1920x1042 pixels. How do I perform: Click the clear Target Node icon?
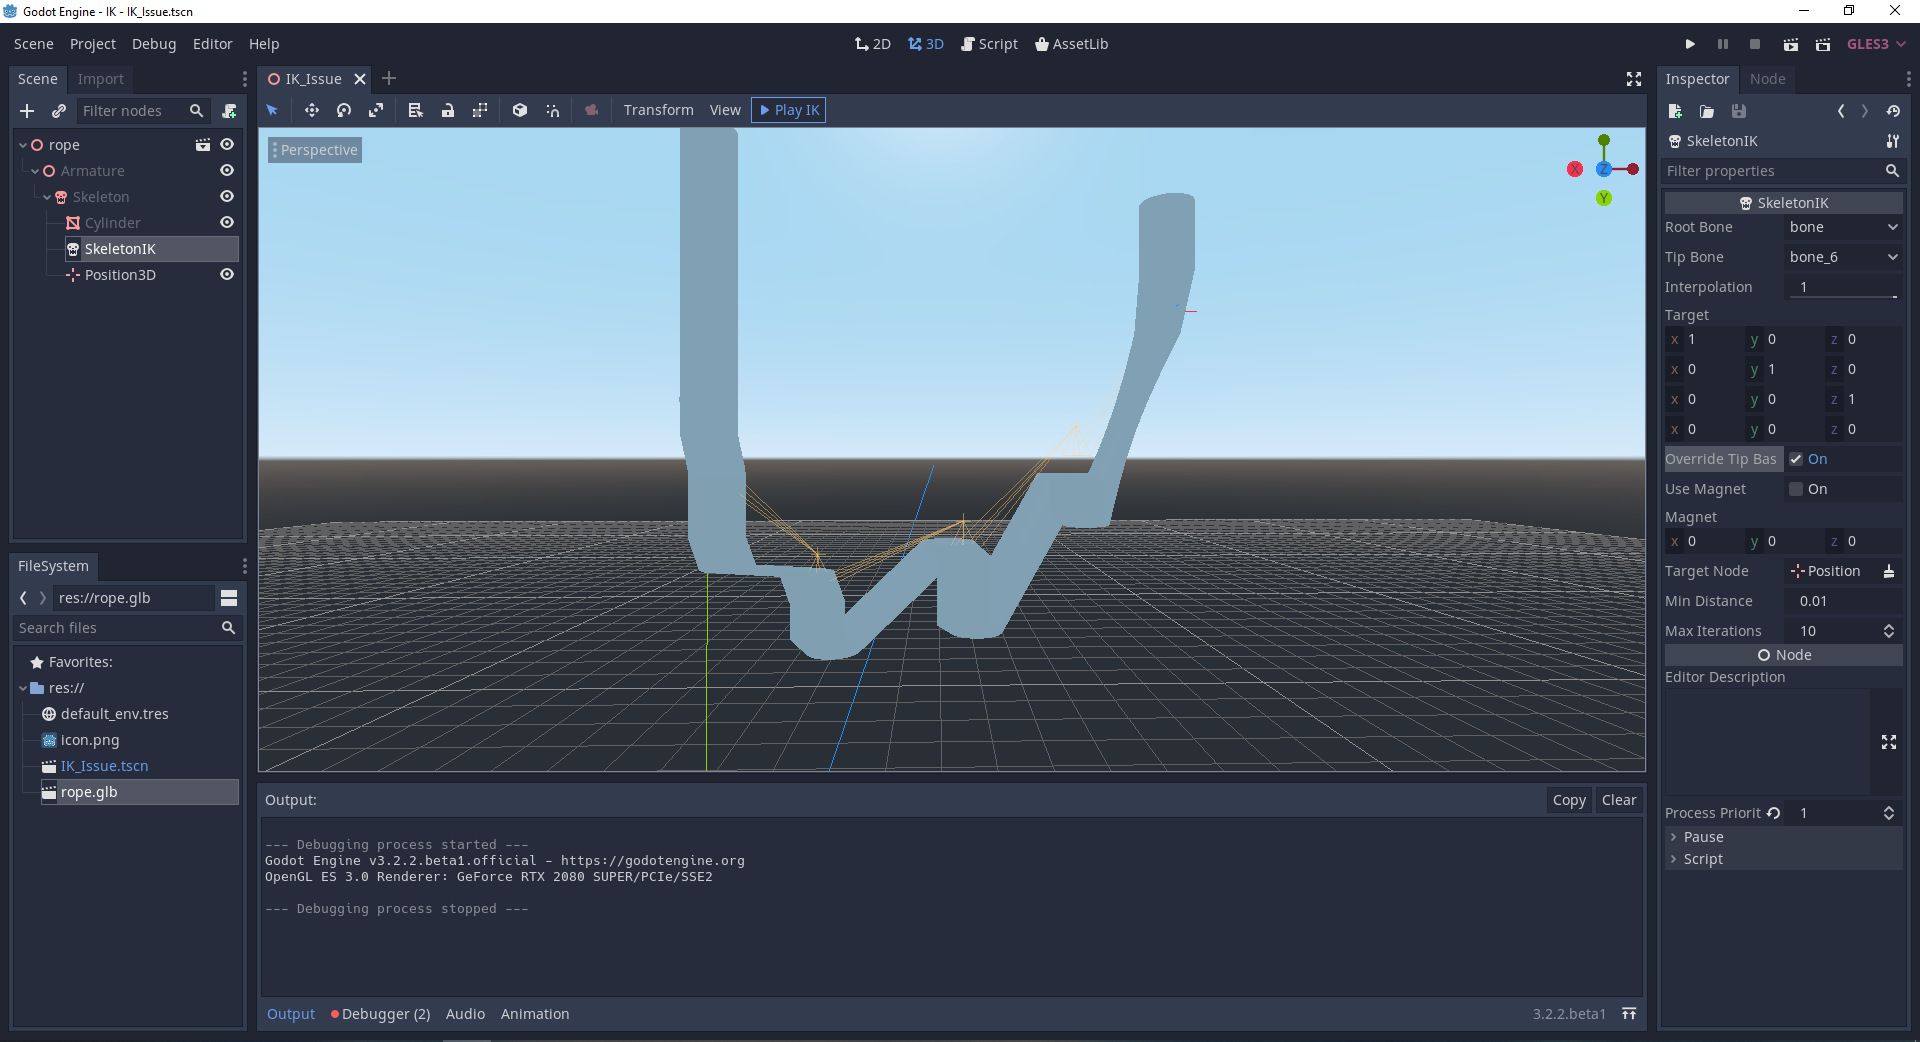(x=1889, y=571)
